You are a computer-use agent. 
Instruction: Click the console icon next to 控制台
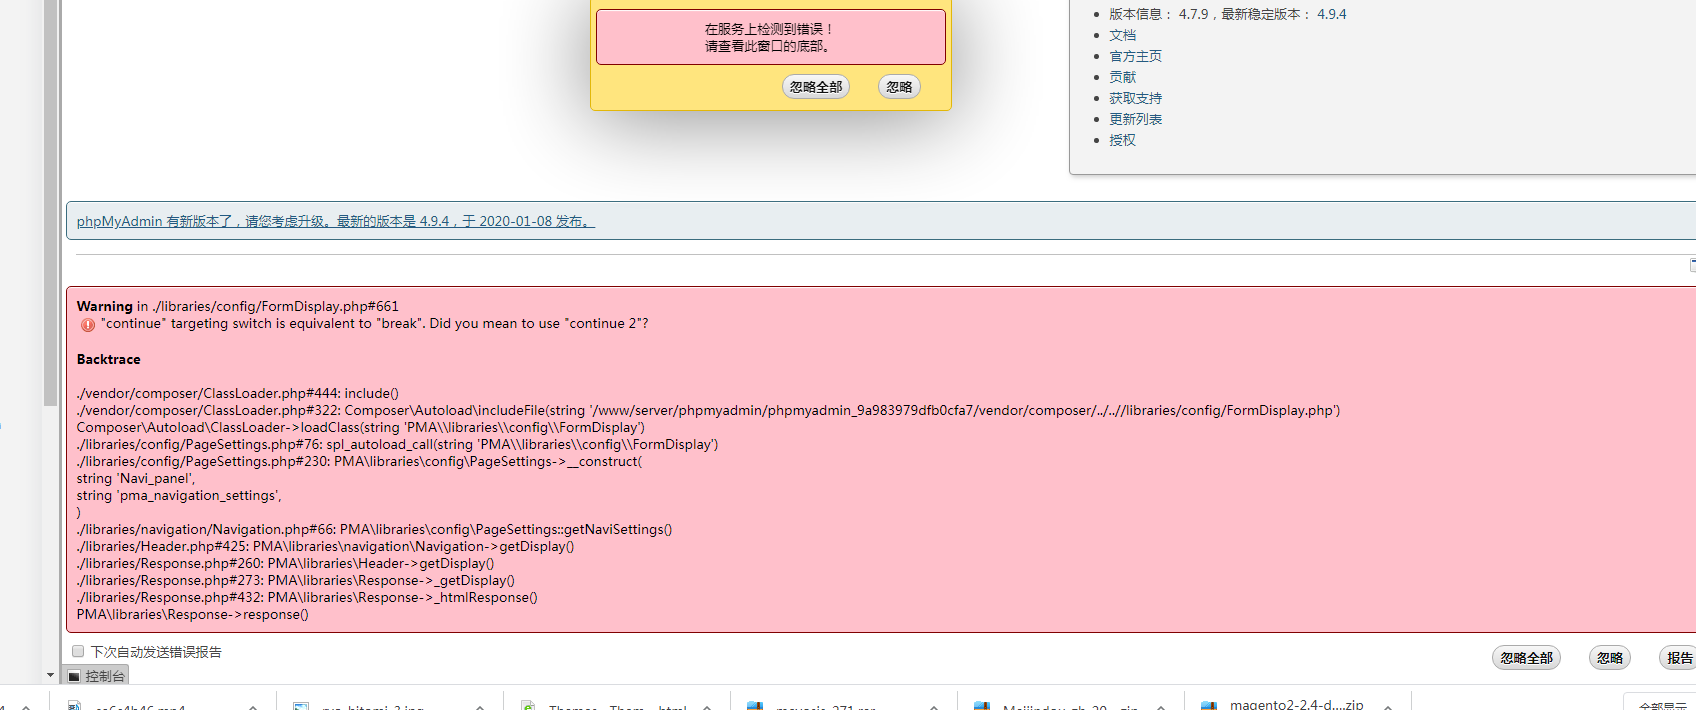coord(73,676)
